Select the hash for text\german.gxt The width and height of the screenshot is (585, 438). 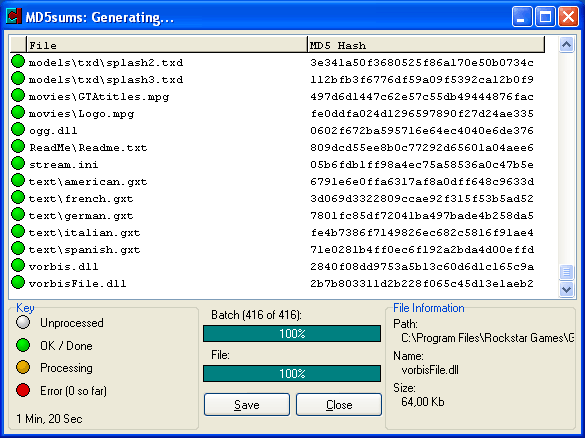[x=422, y=216]
